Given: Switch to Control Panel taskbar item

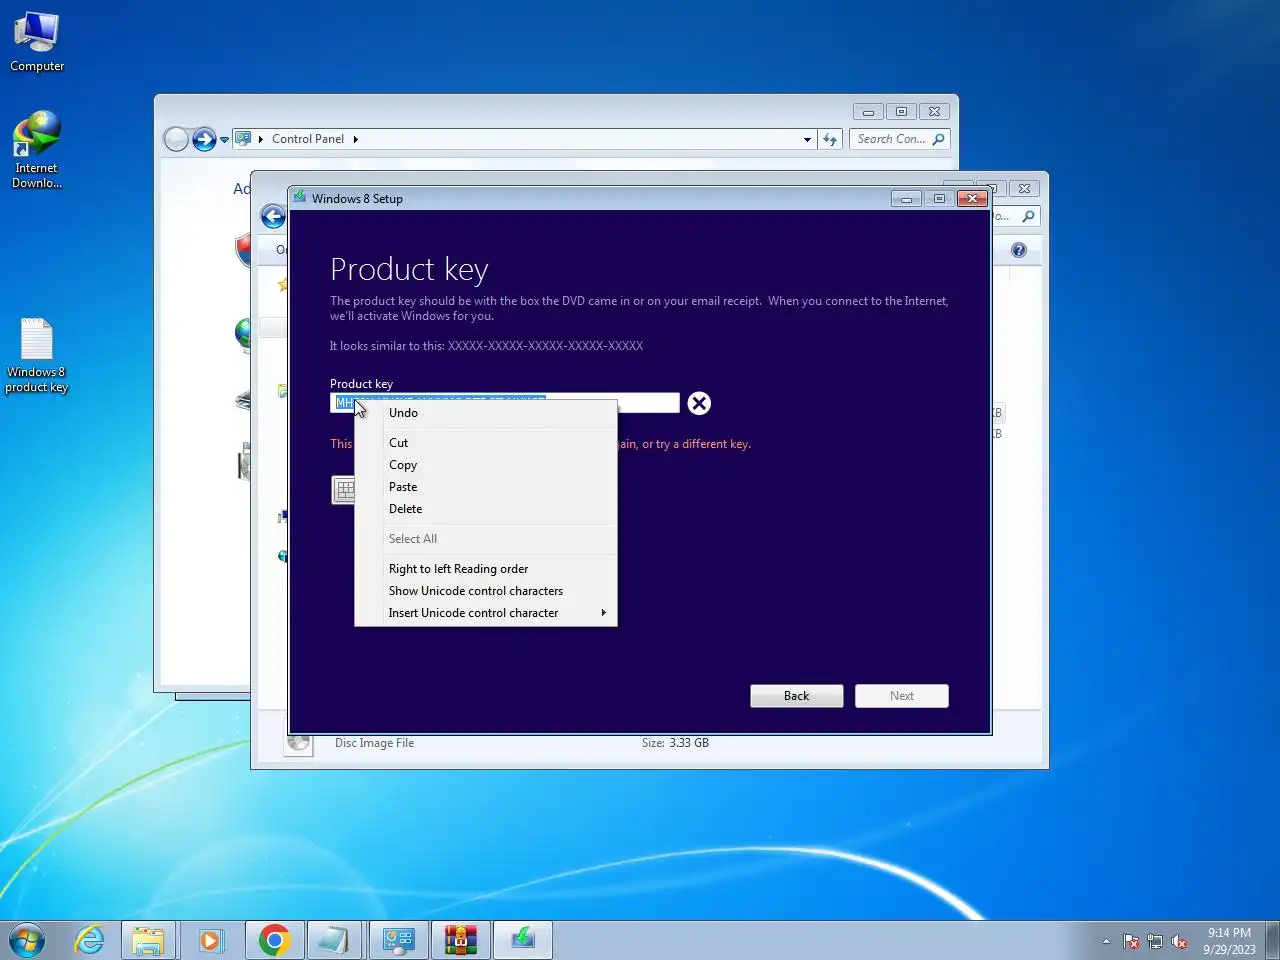Looking at the screenshot, I should point(399,940).
